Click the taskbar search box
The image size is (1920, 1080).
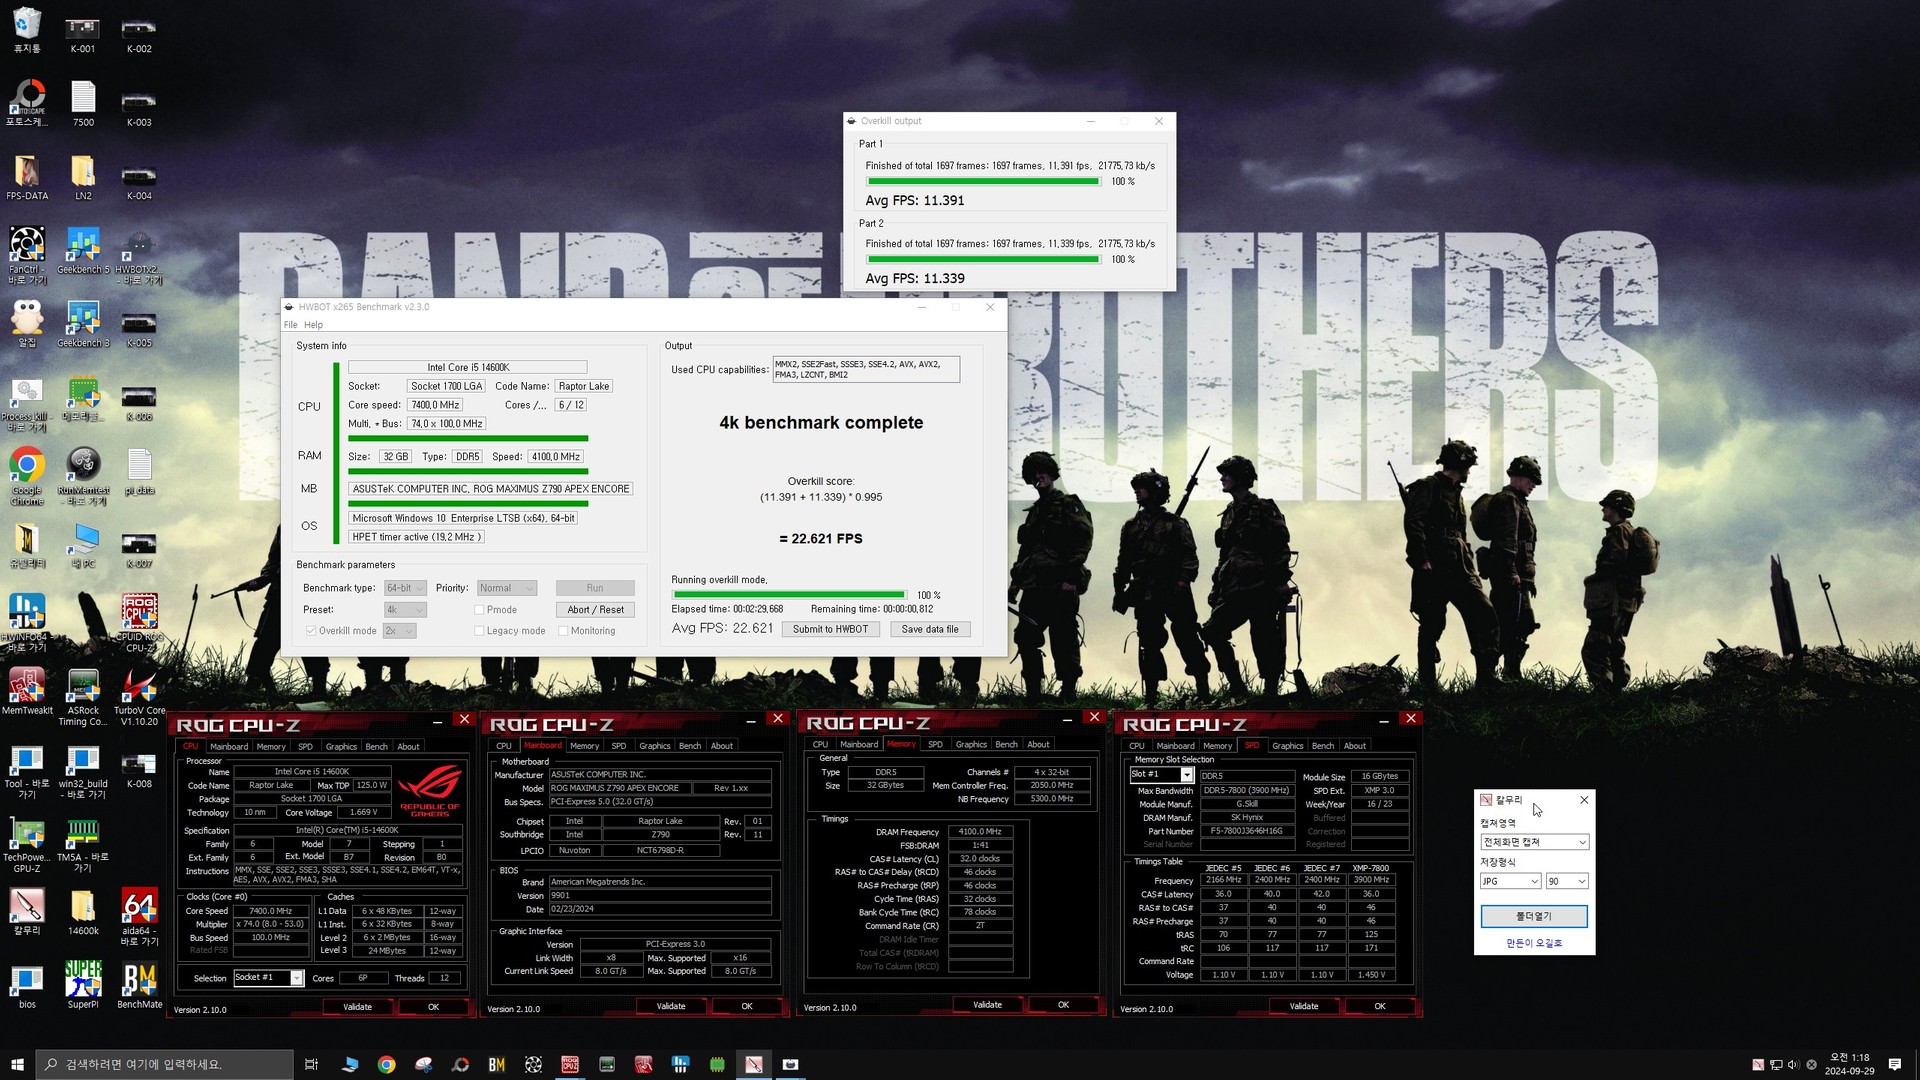pyautogui.click(x=165, y=1064)
